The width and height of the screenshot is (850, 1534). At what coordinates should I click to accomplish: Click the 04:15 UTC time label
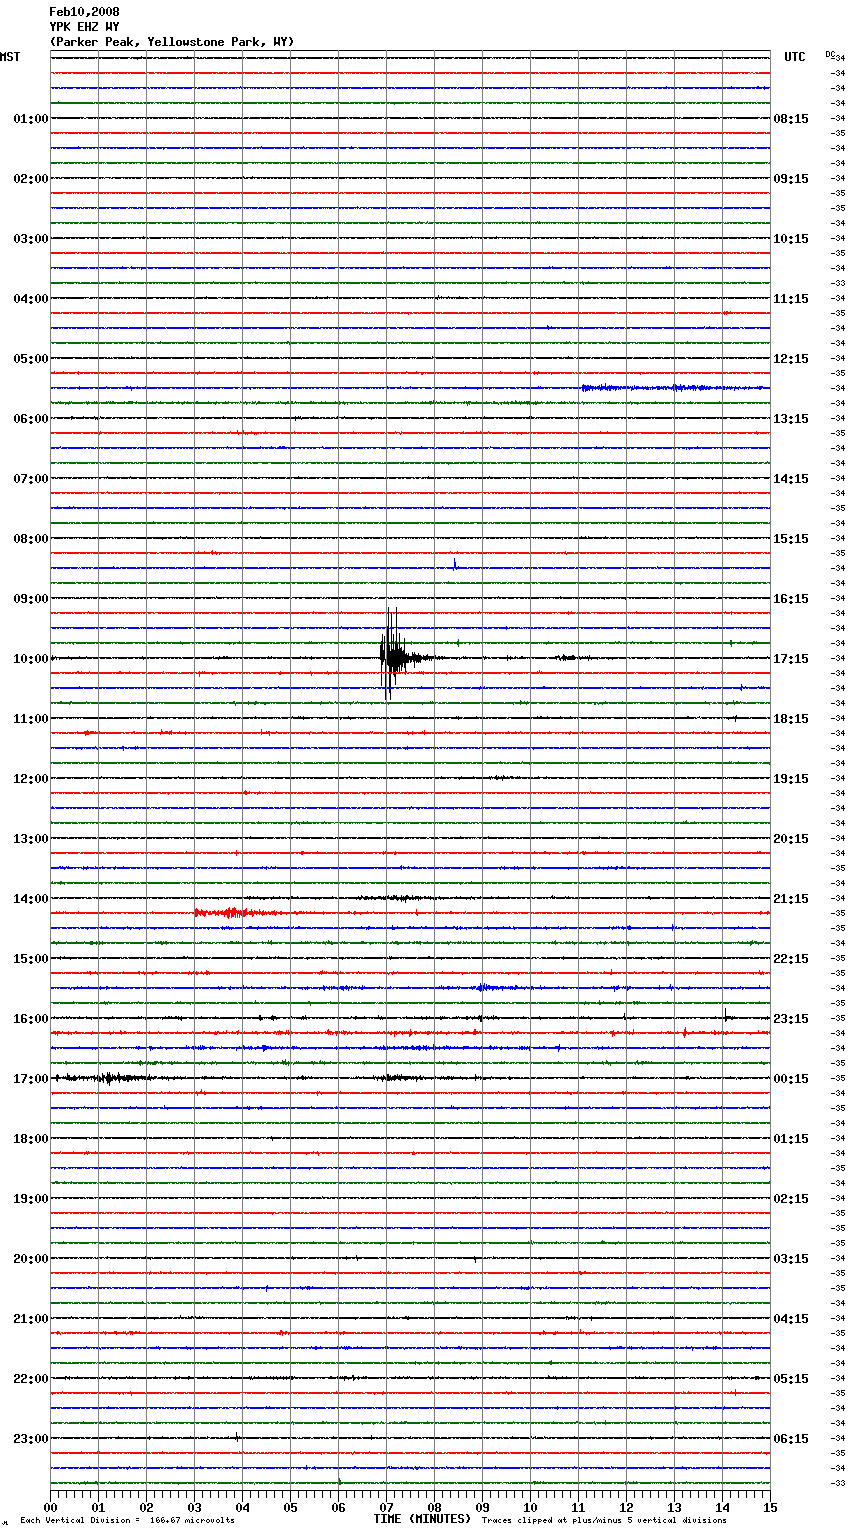click(791, 1318)
